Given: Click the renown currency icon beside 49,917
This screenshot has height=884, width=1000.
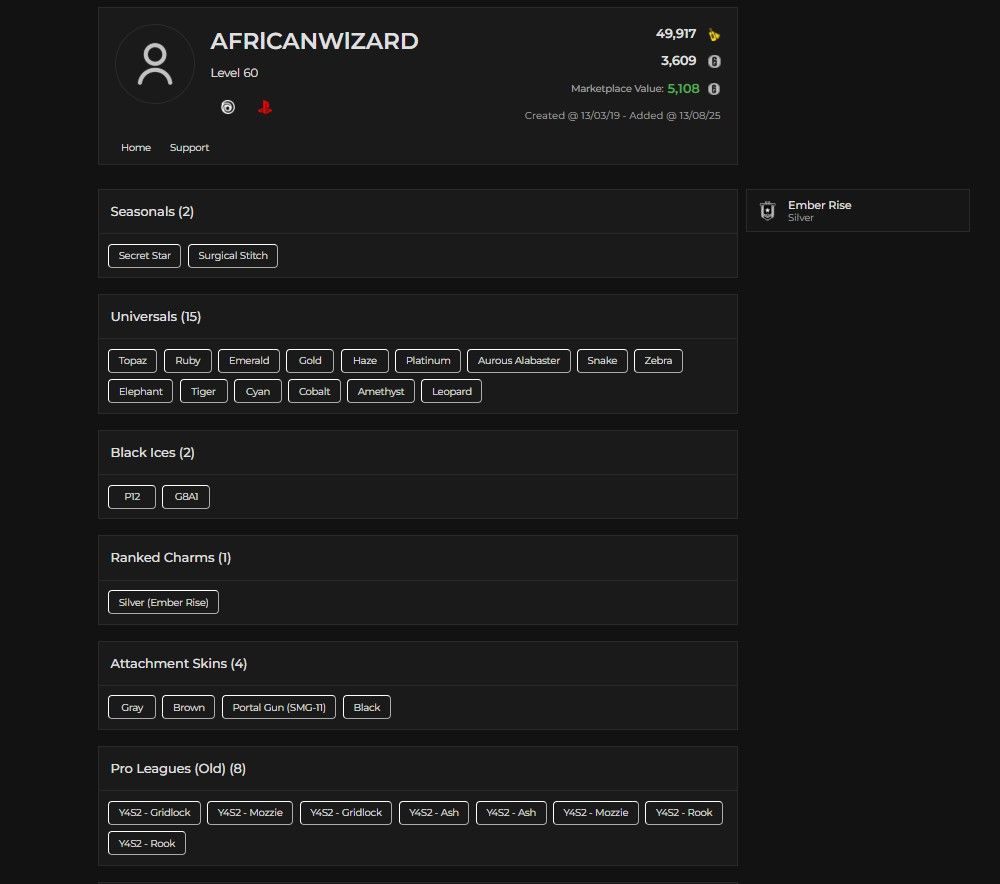Looking at the screenshot, I should 714,34.
